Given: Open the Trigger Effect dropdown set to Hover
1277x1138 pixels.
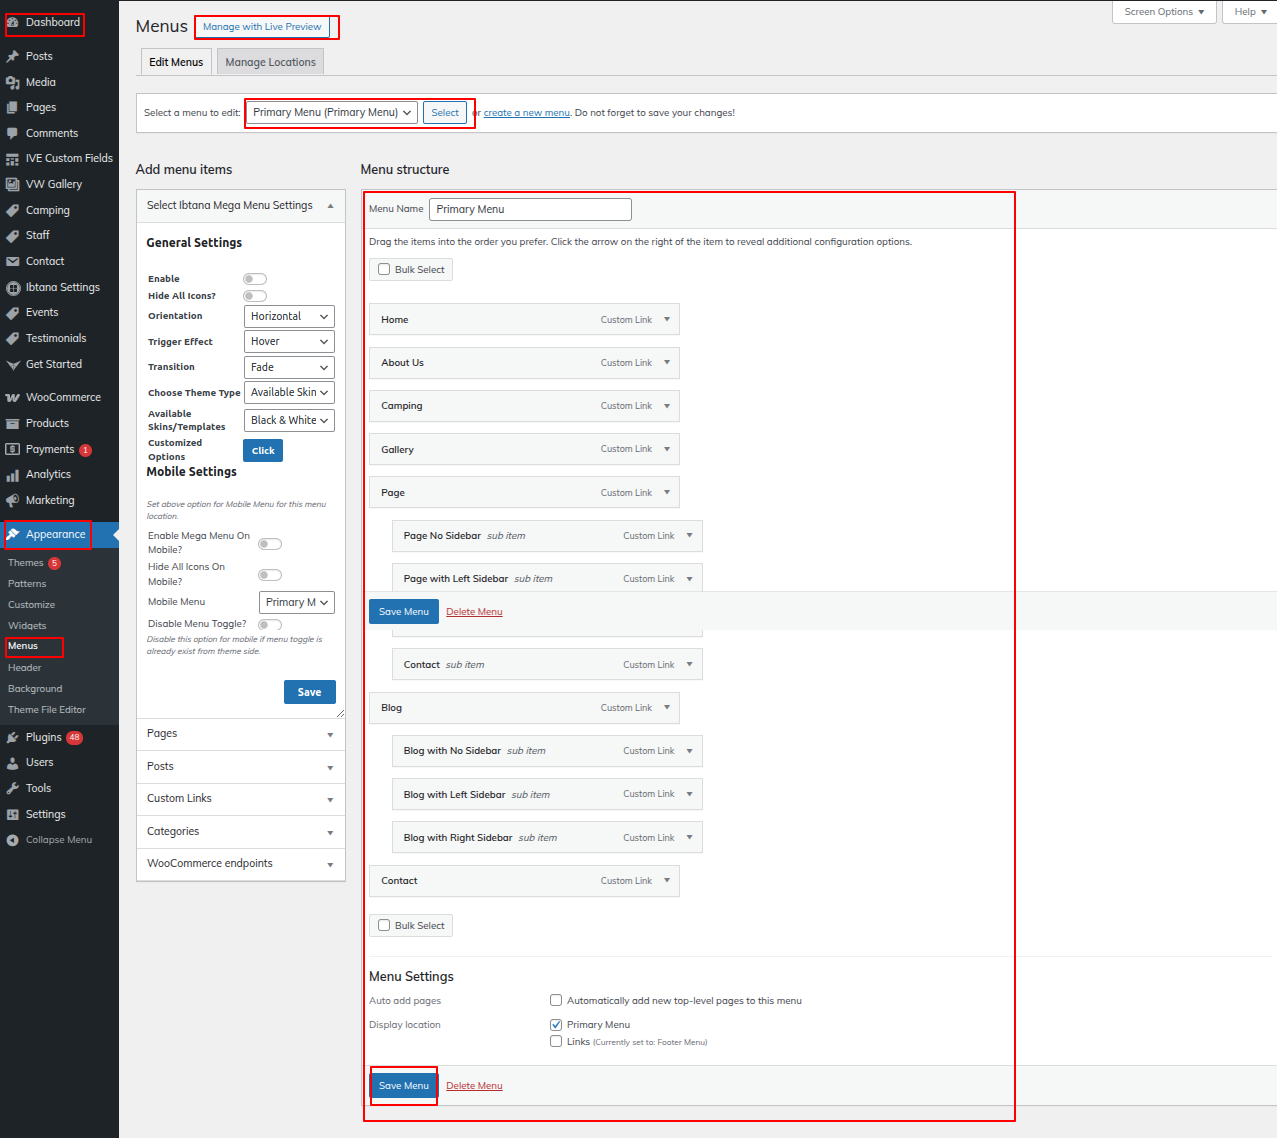Looking at the screenshot, I should [x=289, y=342].
